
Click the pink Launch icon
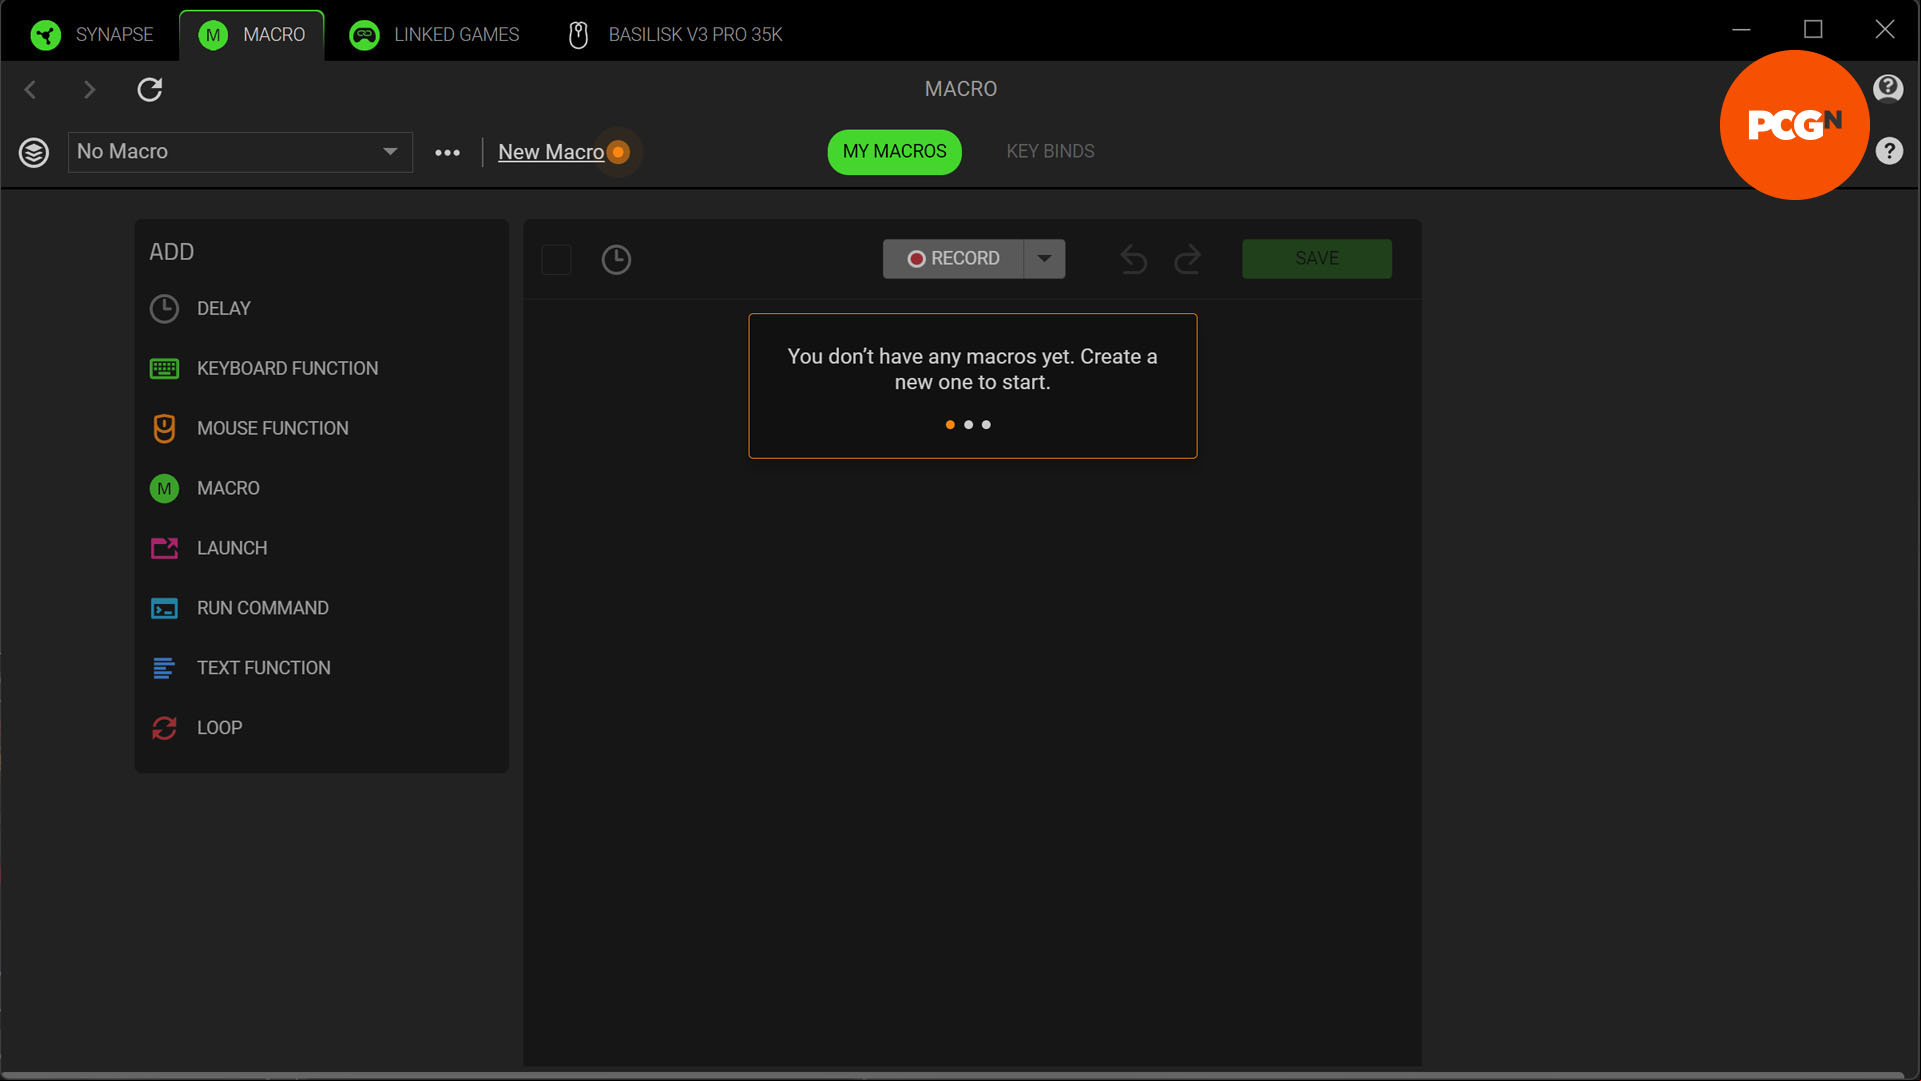click(x=164, y=549)
